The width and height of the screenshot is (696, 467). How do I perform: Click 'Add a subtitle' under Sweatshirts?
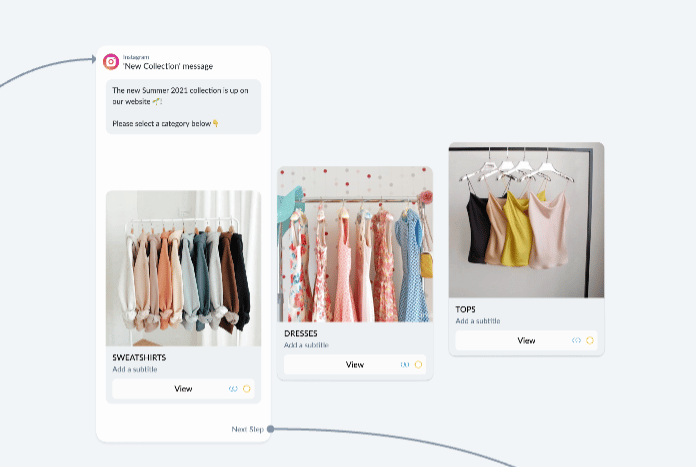(x=134, y=369)
